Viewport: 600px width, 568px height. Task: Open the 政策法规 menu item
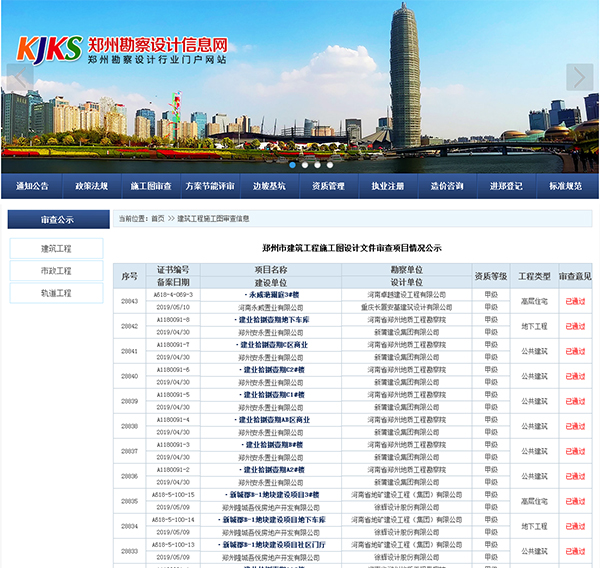click(x=92, y=186)
